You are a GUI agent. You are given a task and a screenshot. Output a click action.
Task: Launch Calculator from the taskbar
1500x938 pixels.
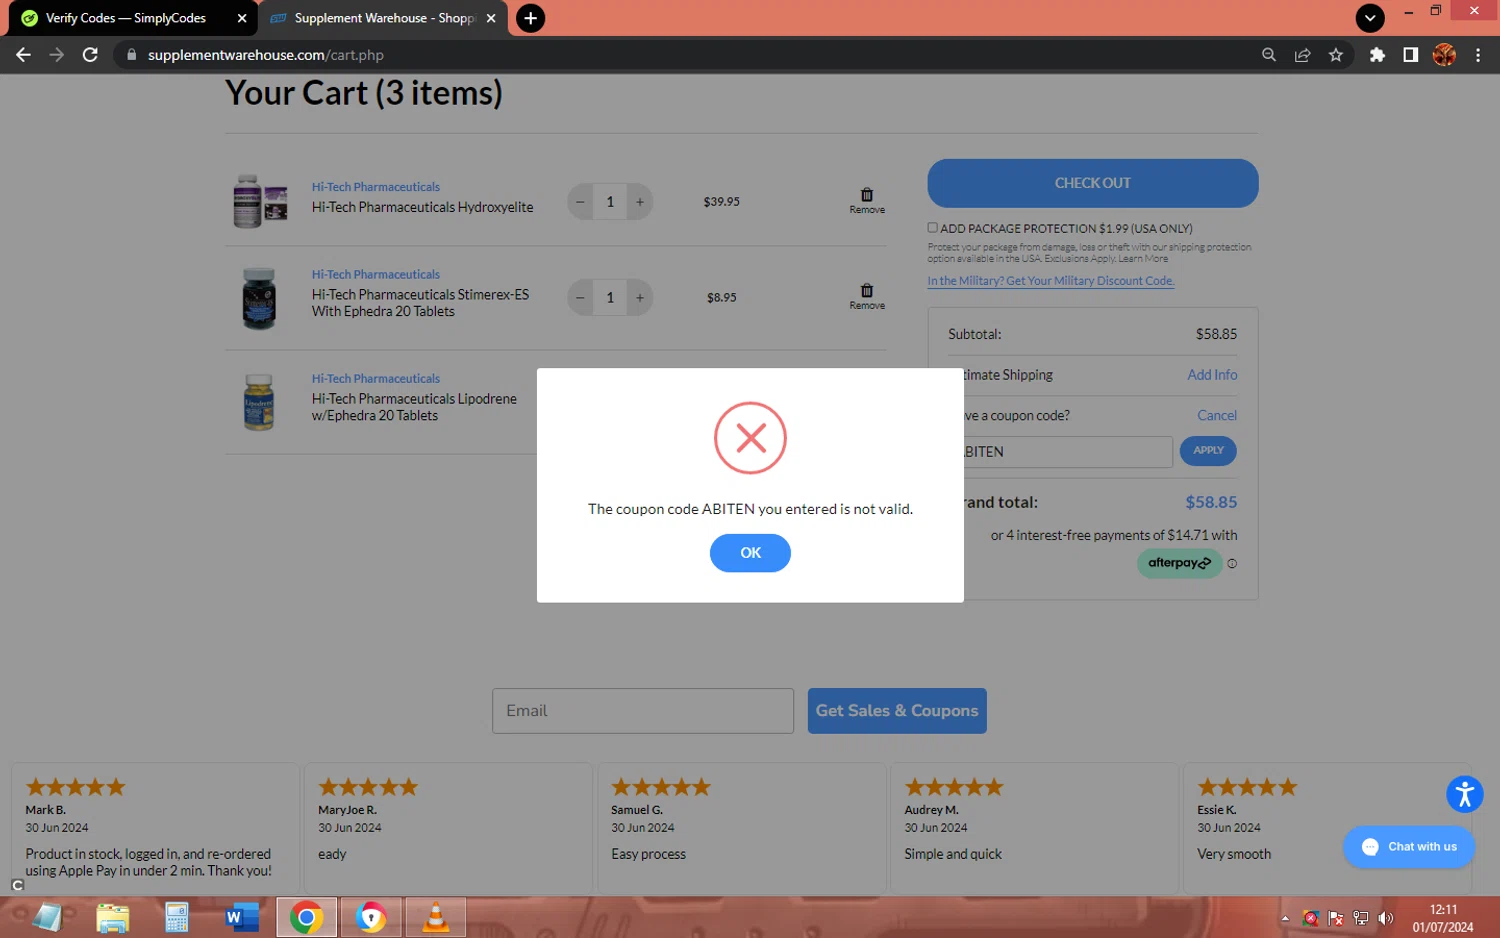tap(177, 917)
